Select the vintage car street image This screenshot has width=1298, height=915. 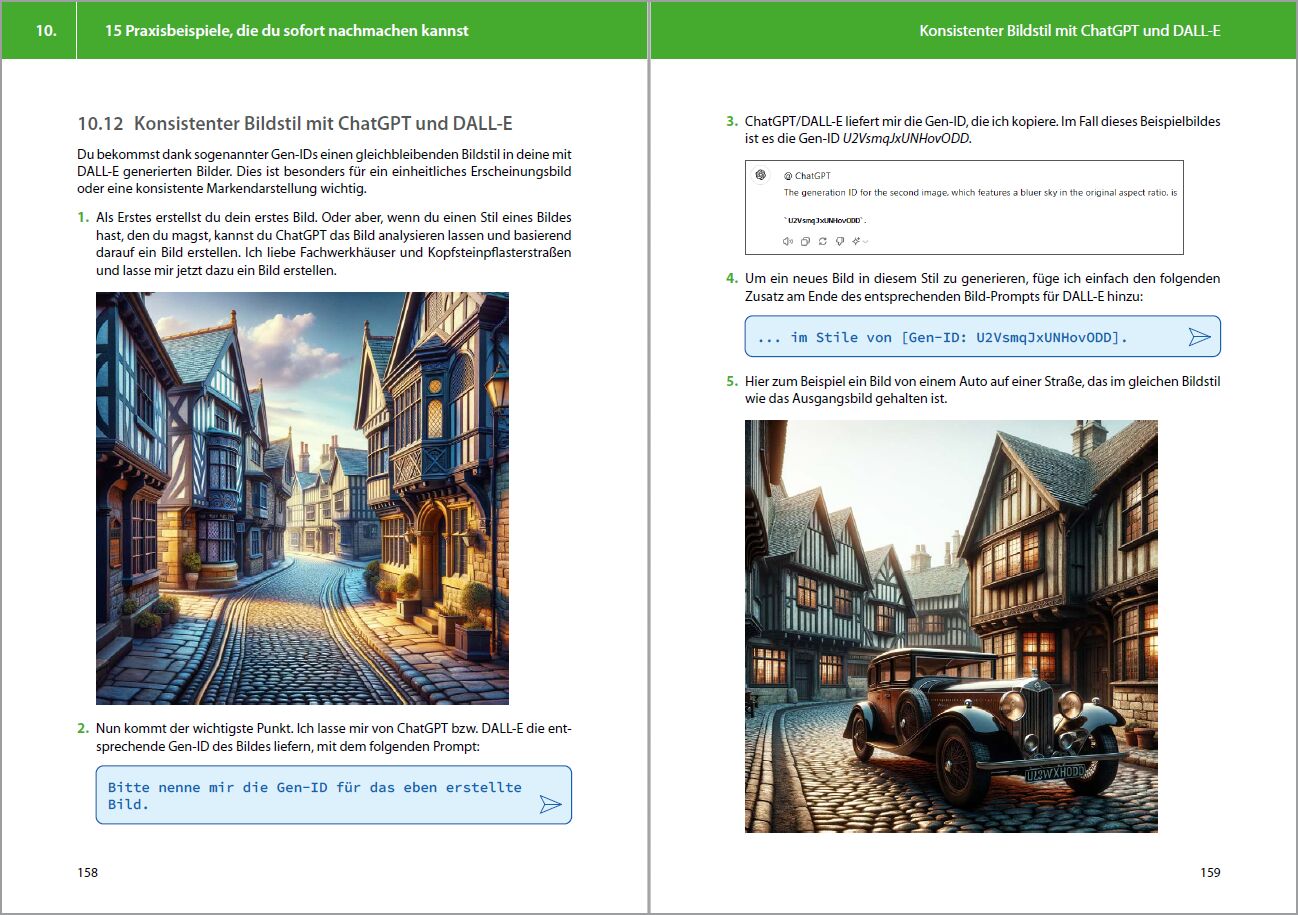[951, 626]
